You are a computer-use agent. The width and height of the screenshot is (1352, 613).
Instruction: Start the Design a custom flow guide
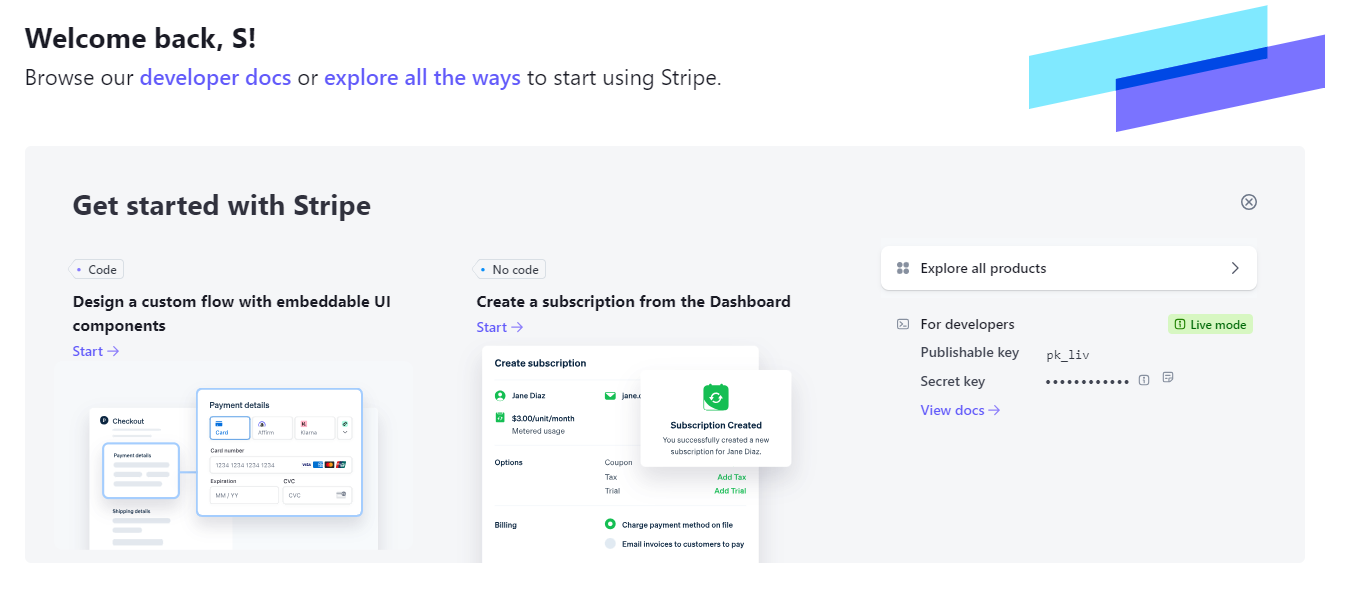pos(96,351)
